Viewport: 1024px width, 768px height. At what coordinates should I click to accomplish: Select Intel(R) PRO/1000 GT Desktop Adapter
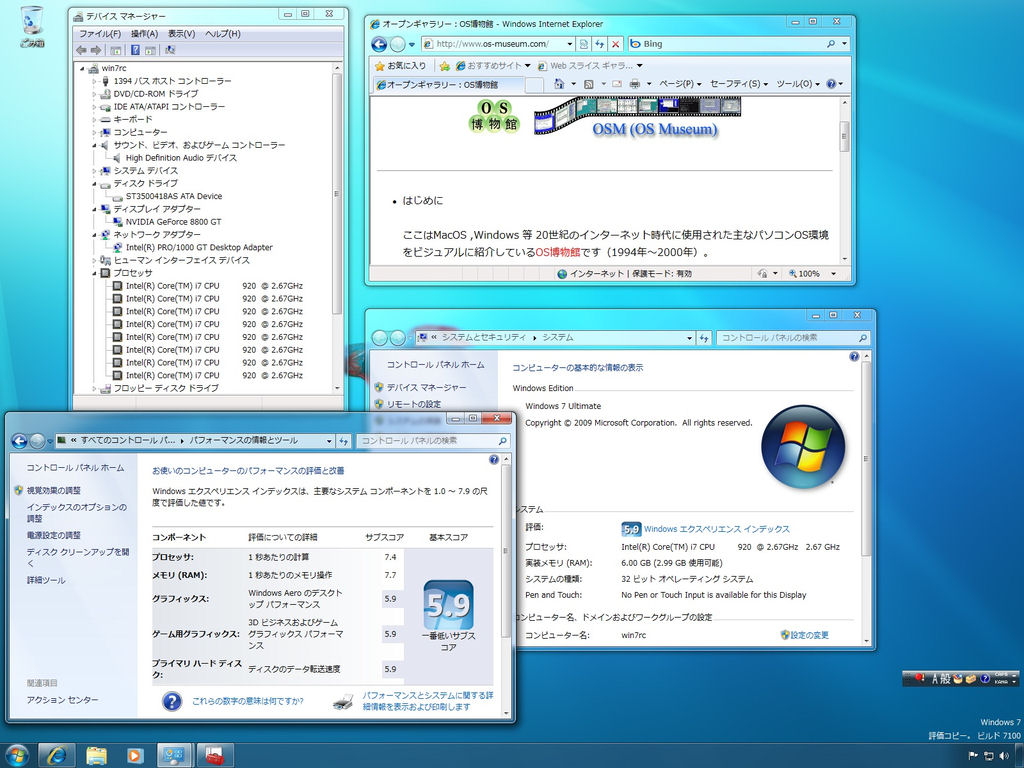coord(199,248)
